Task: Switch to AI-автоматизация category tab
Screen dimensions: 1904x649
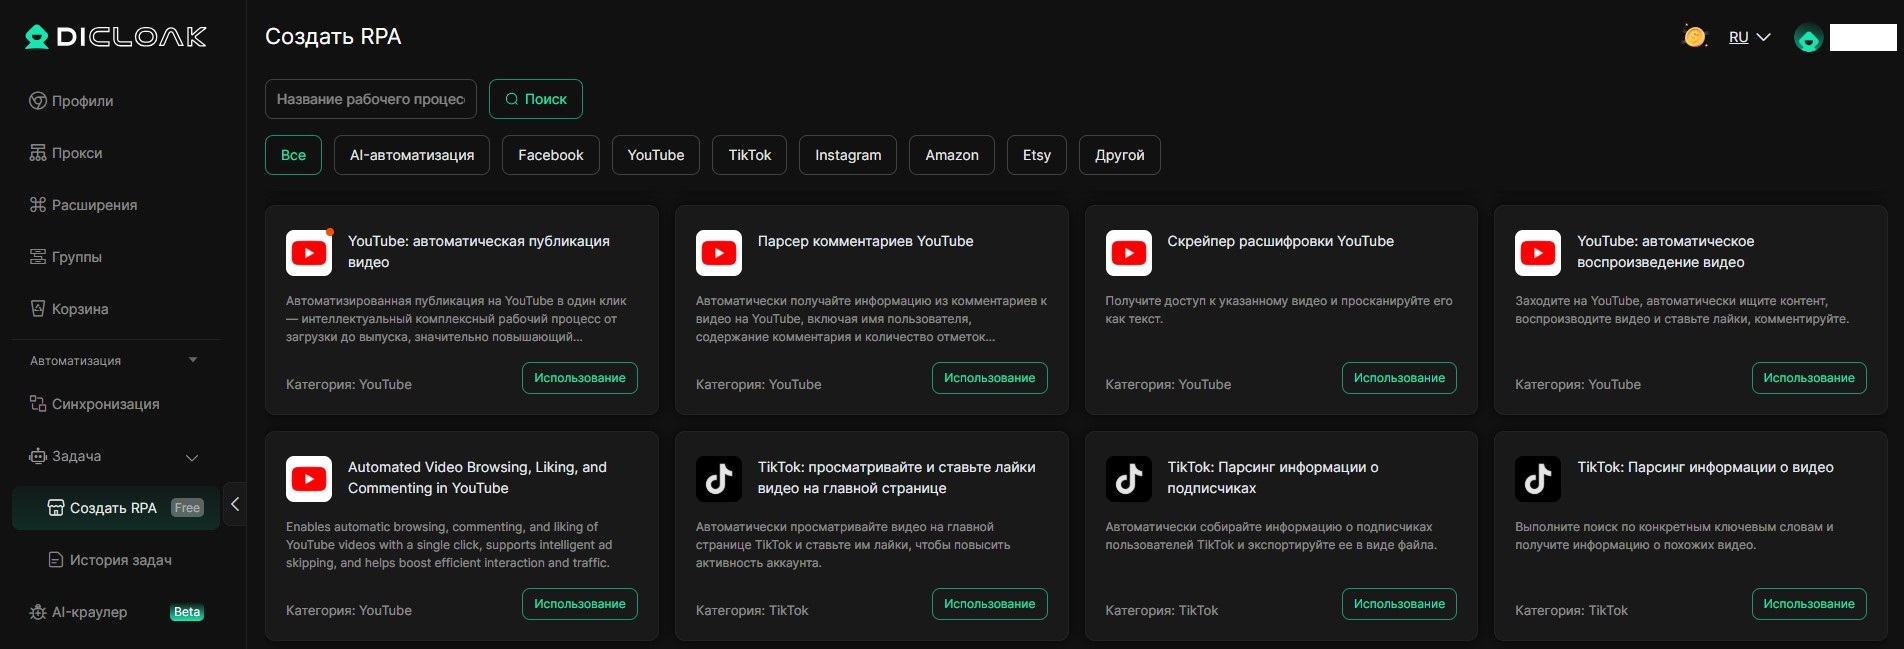Action: [x=411, y=155]
